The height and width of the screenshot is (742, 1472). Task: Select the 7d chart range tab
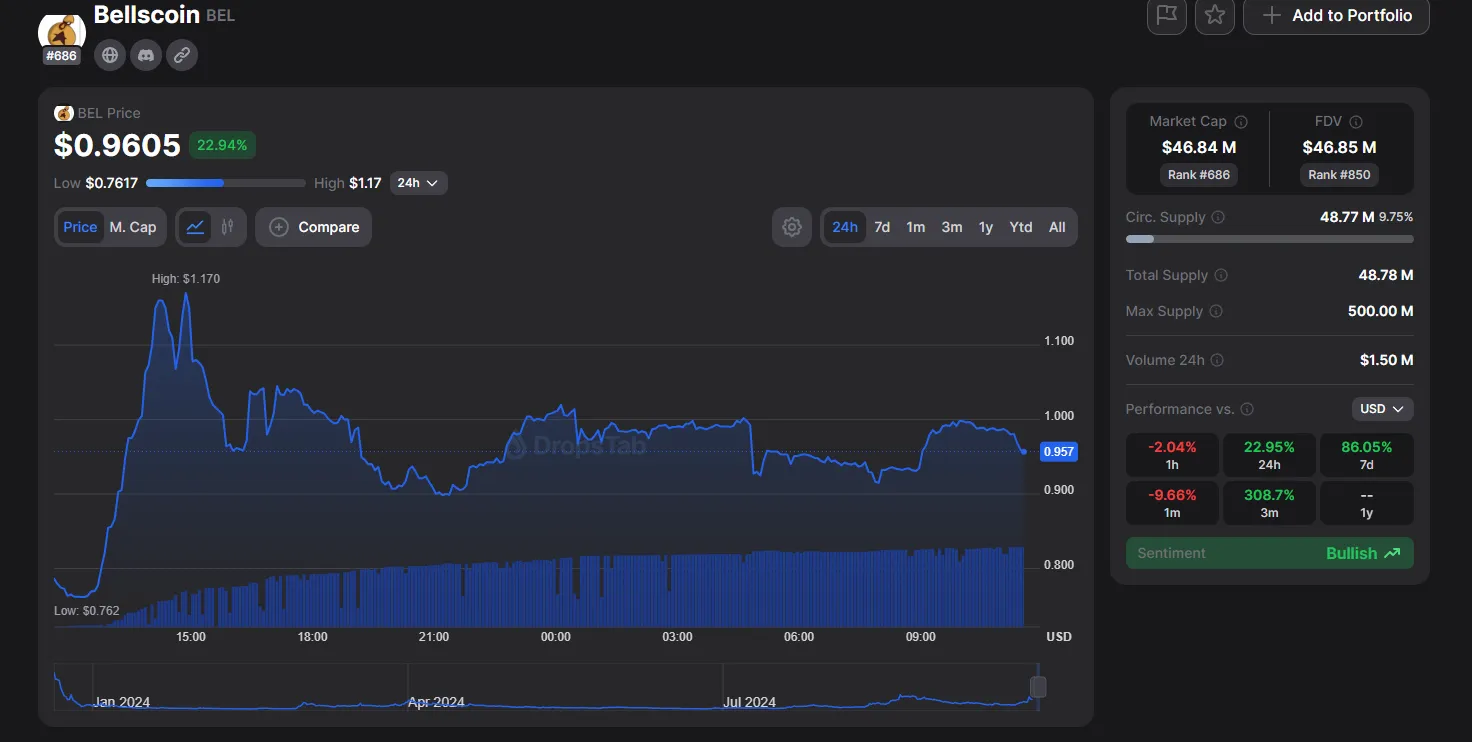[x=882, y=227]
